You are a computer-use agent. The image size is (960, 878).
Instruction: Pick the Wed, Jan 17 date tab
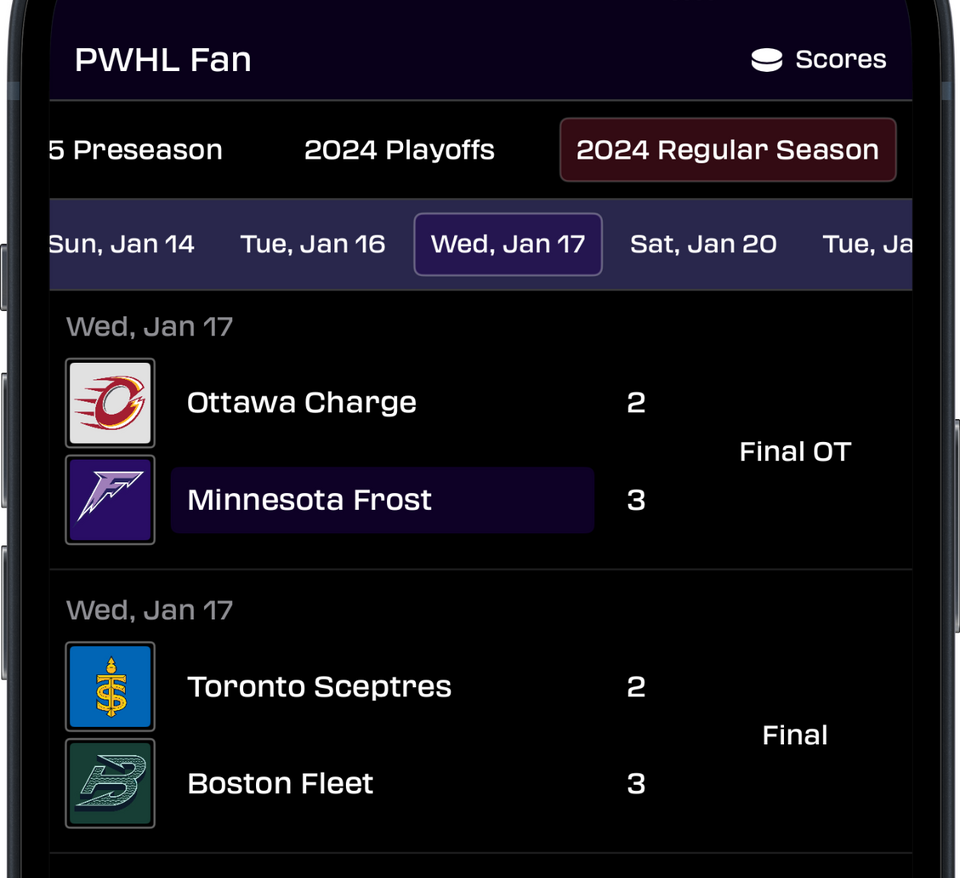click(508, 244)
